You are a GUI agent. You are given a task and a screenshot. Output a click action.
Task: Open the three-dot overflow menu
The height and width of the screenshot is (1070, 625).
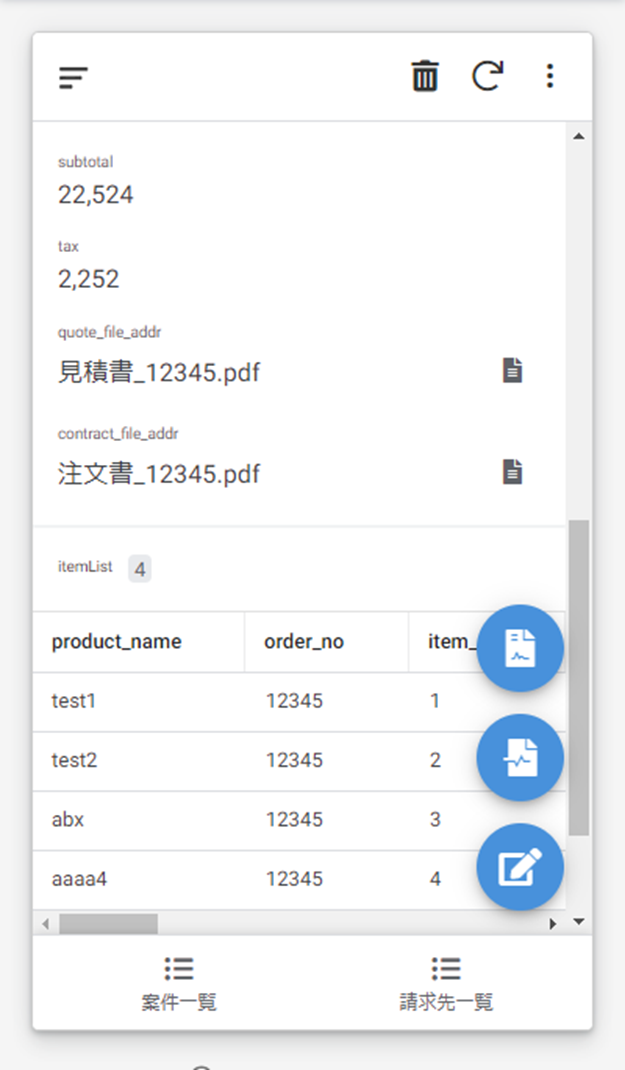tap(550, 75)
